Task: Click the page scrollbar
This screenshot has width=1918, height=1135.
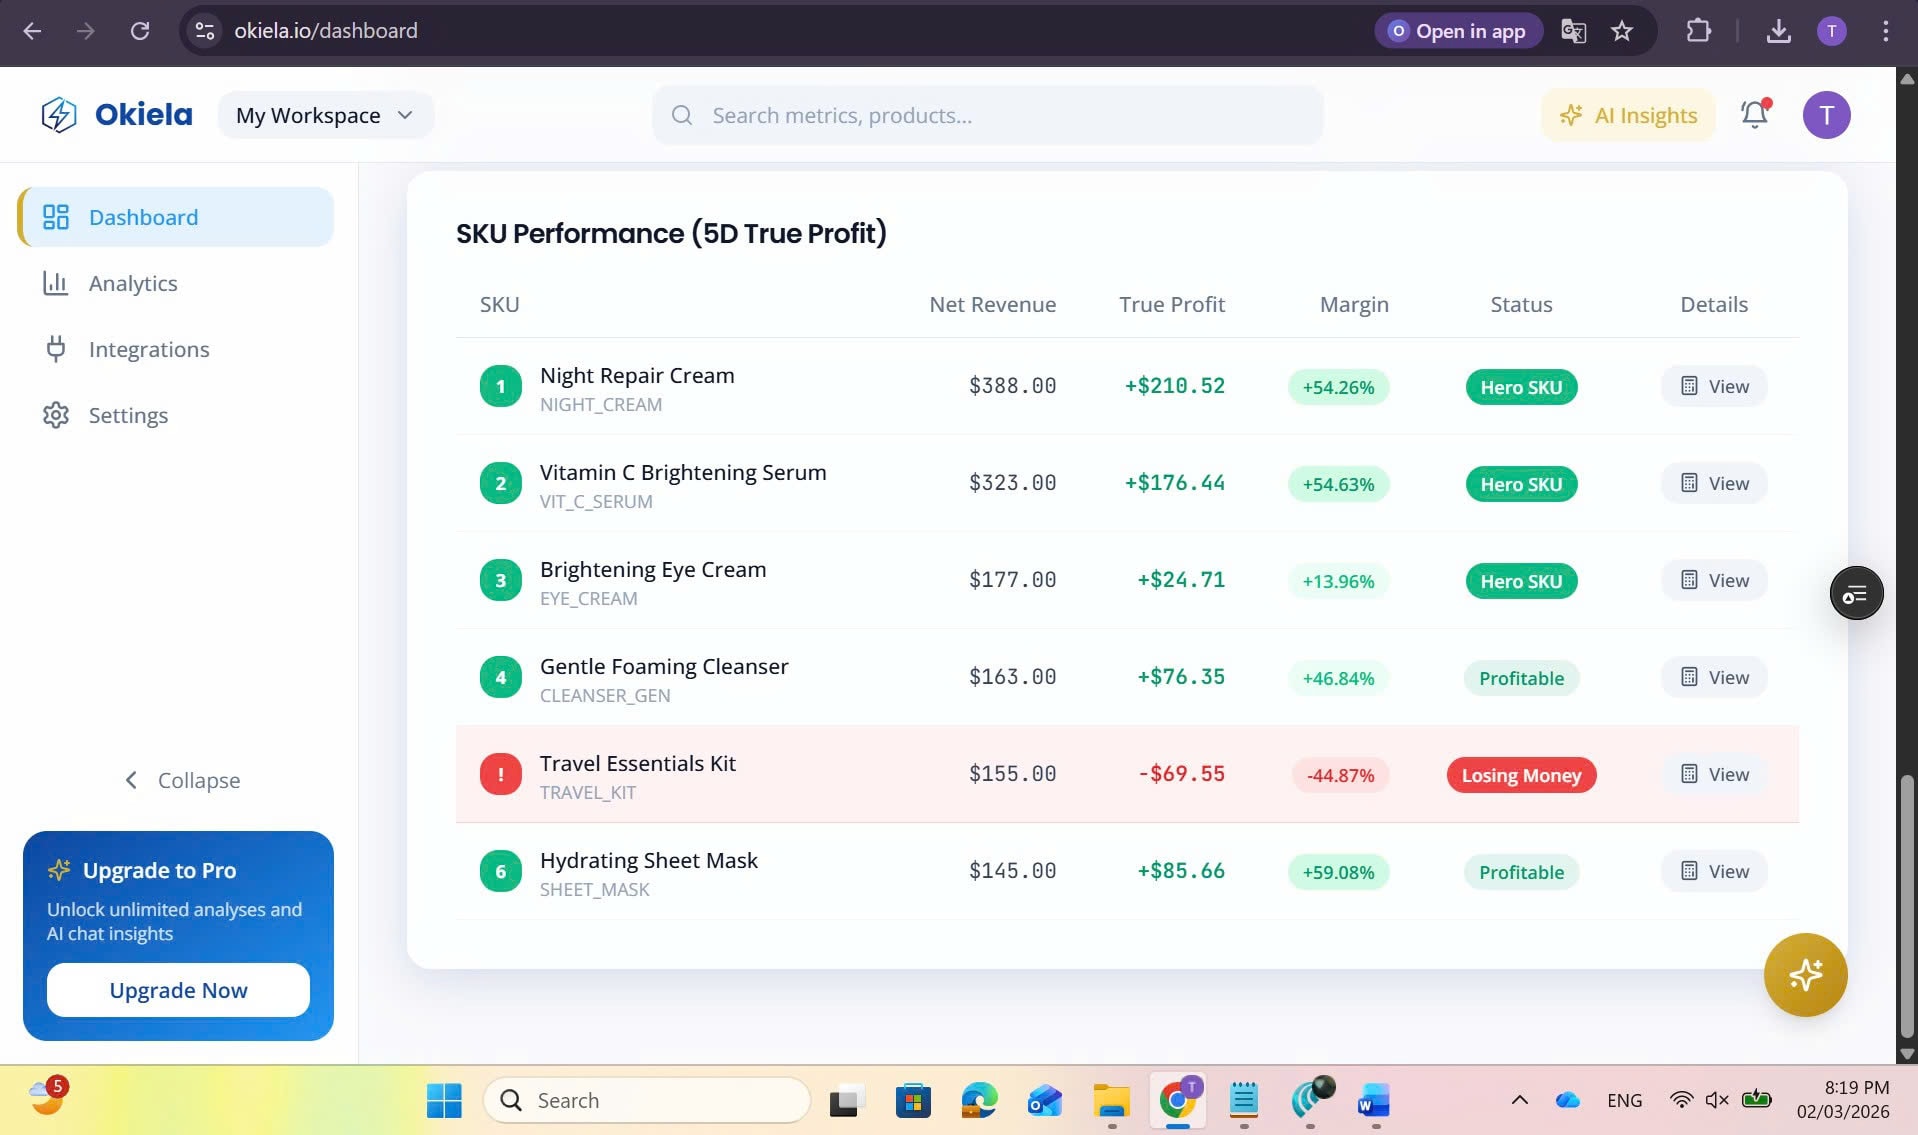Action: (1906, 900)
